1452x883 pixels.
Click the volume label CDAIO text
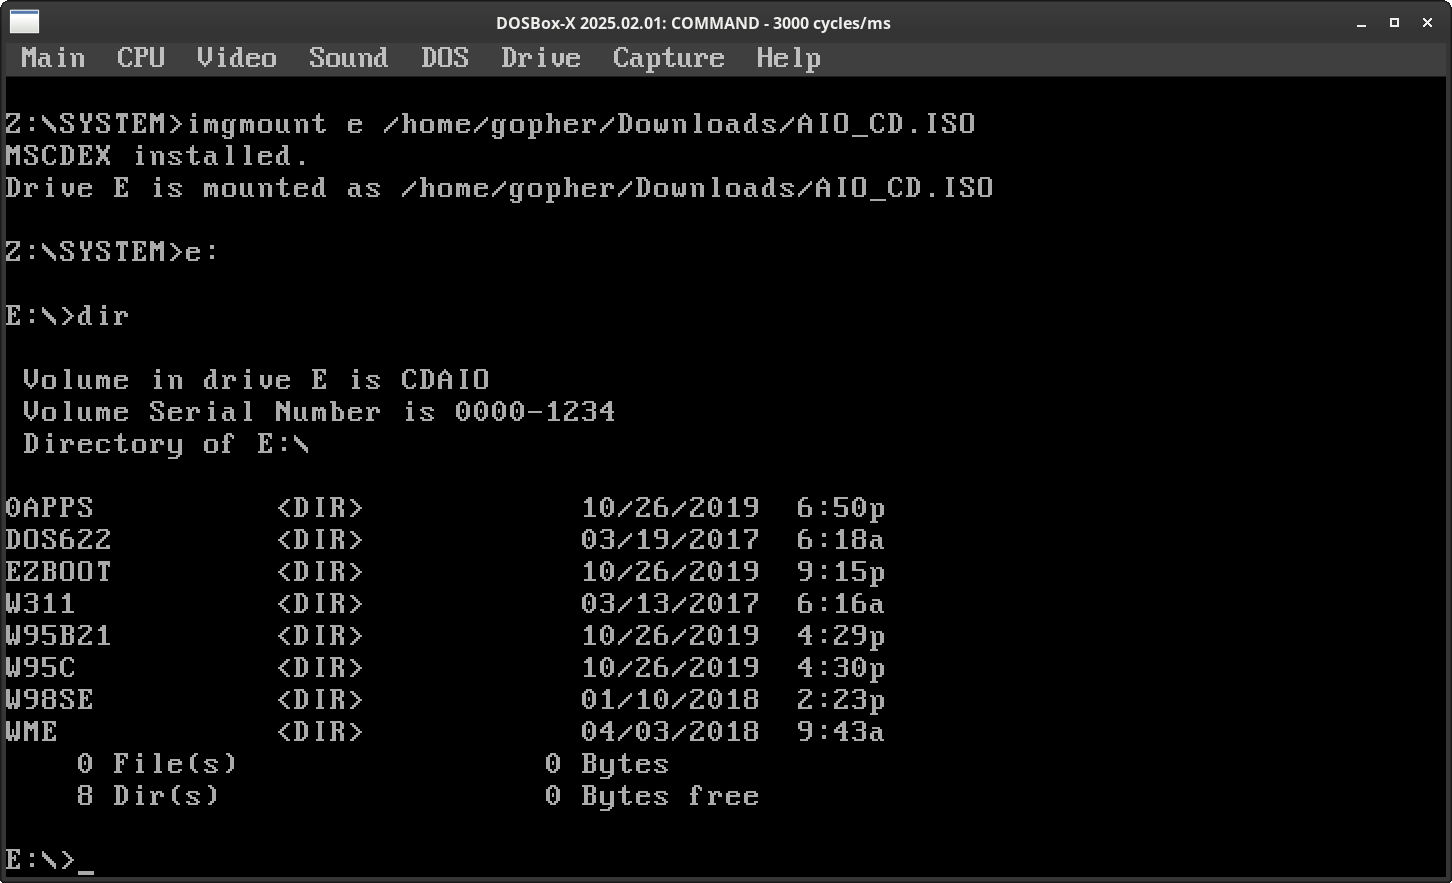(x=445, y=380)
